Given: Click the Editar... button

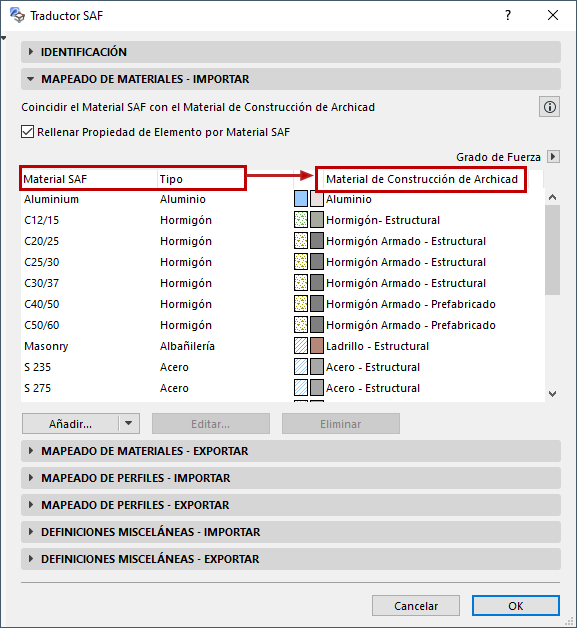Looking at the screenshot, I should pos(211,424).
